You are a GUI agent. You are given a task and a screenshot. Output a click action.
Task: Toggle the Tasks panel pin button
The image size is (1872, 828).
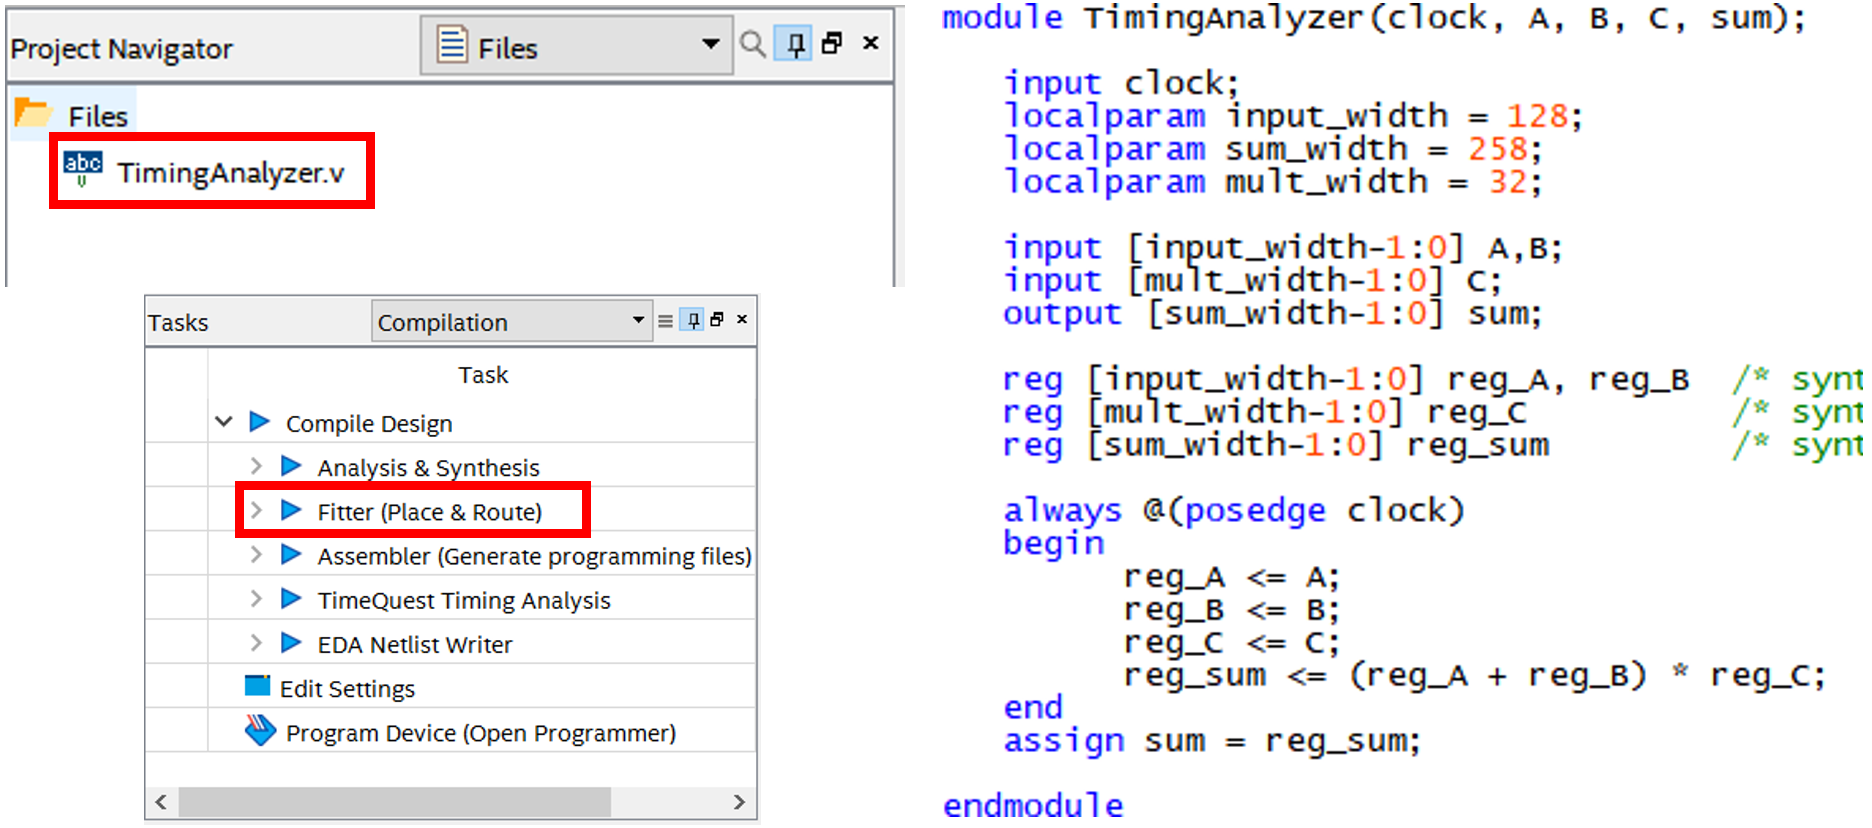click(x=692, y=320)
